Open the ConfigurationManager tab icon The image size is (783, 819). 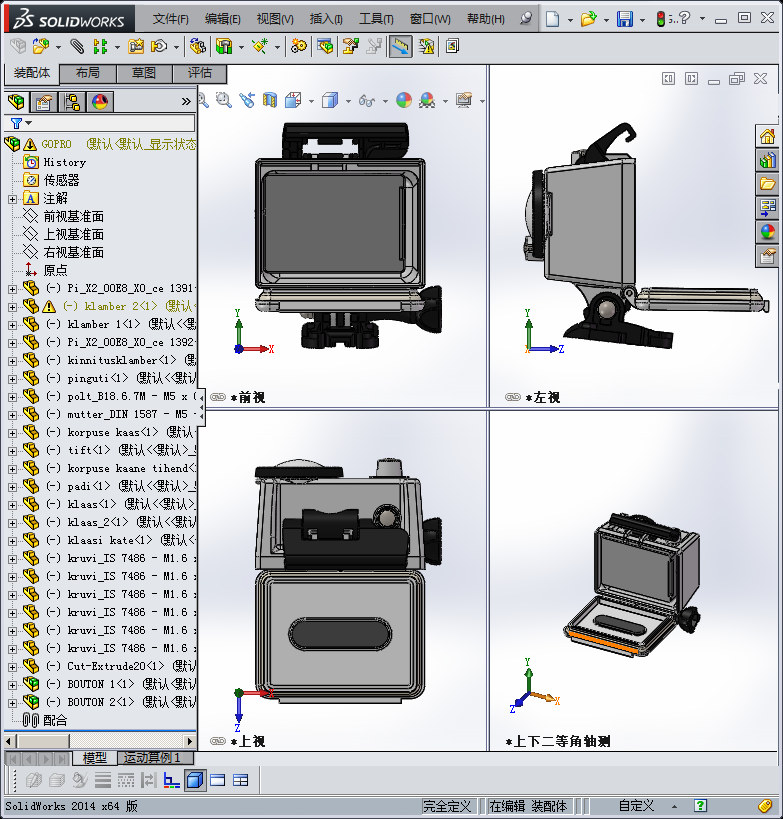coord(72,102)
